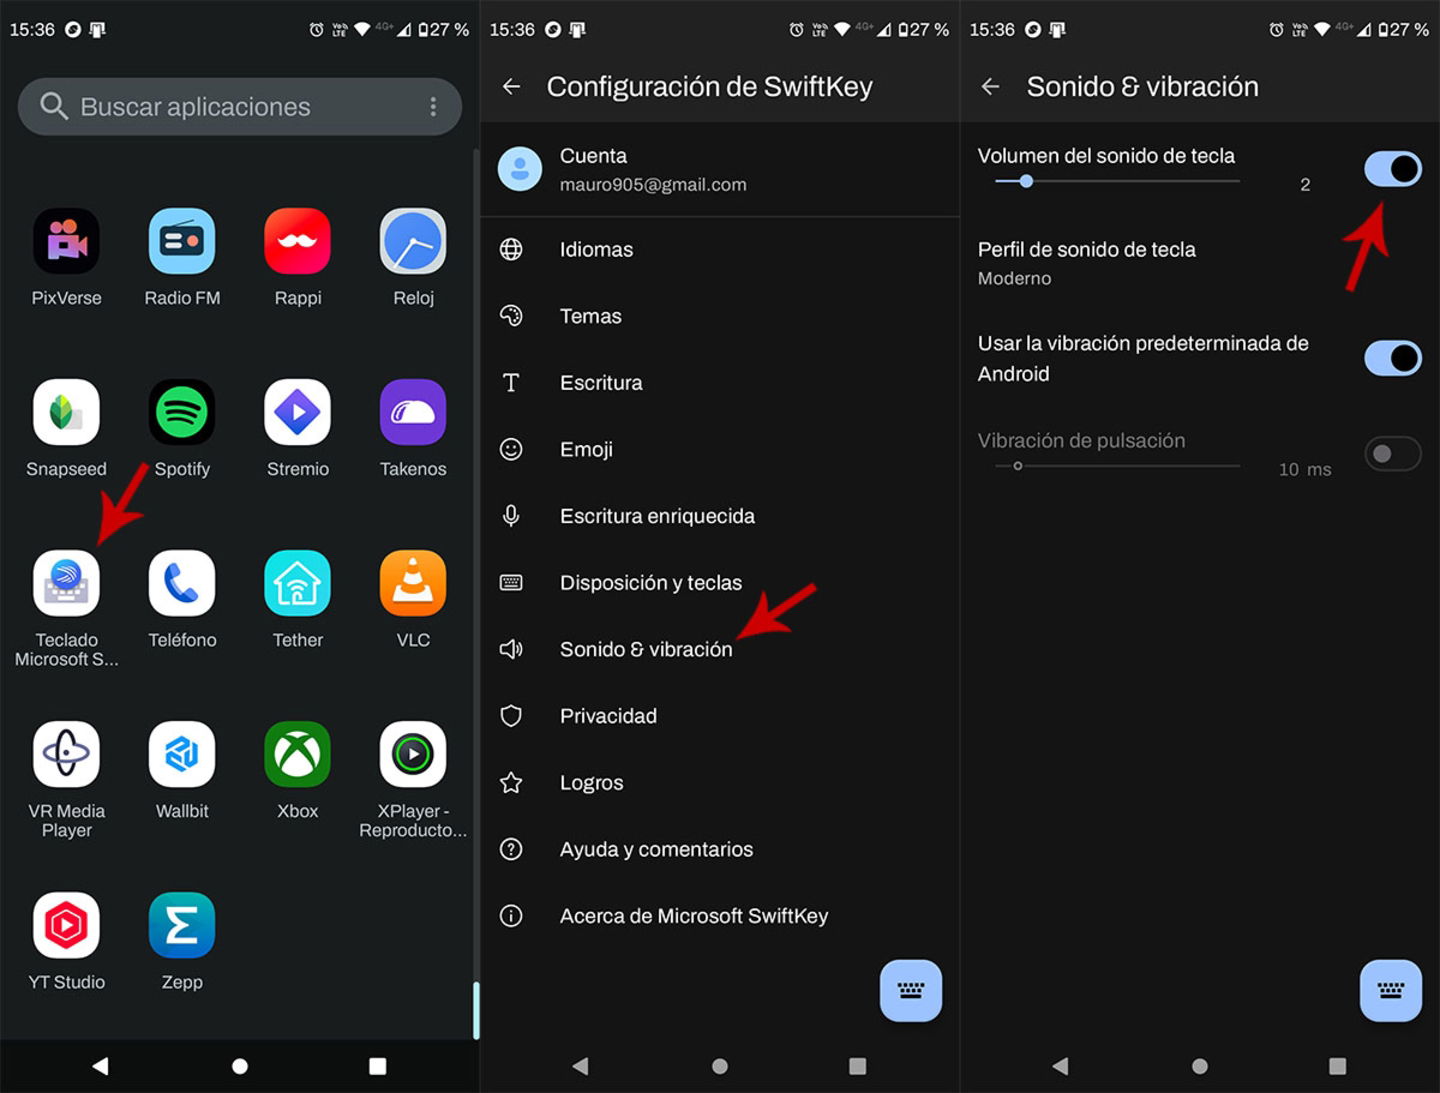Open app drawer three-dot menu

pos(433,106)
